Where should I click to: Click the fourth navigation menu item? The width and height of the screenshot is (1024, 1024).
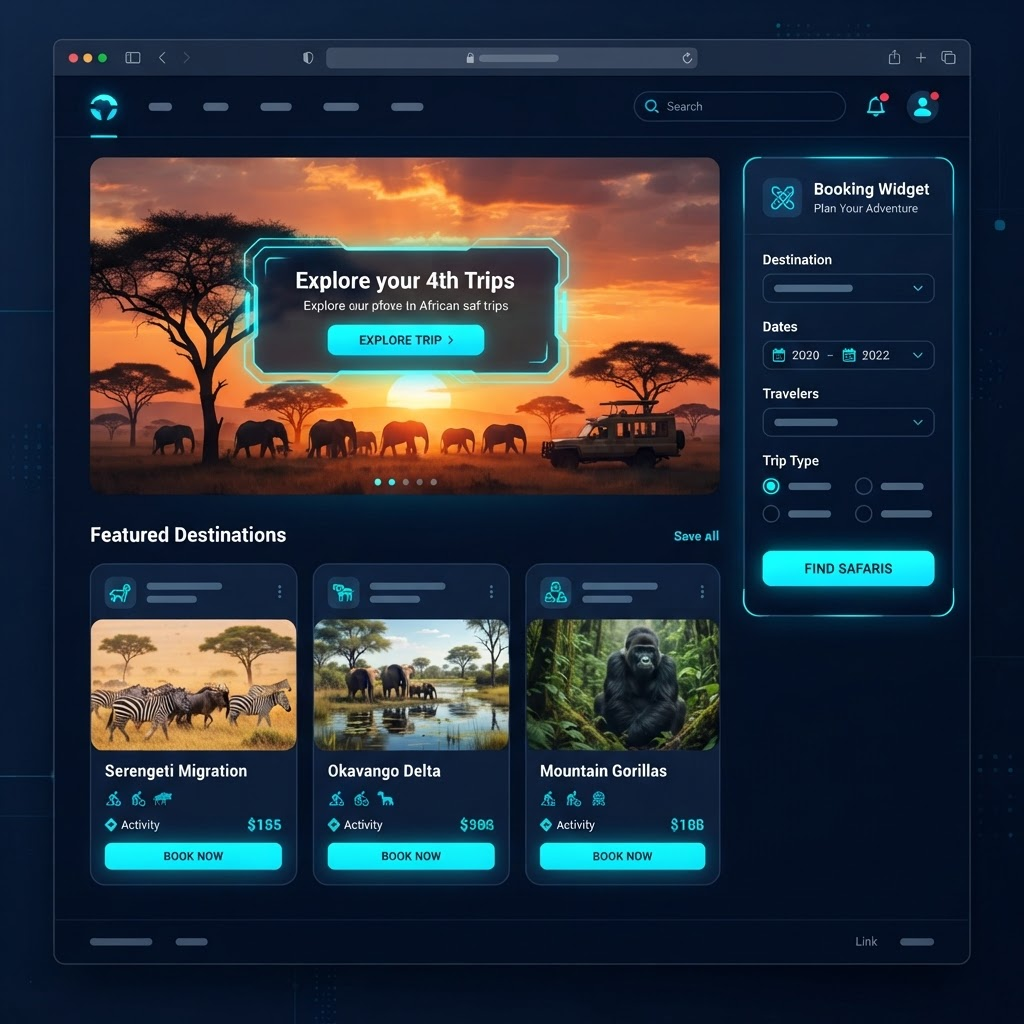341,106
